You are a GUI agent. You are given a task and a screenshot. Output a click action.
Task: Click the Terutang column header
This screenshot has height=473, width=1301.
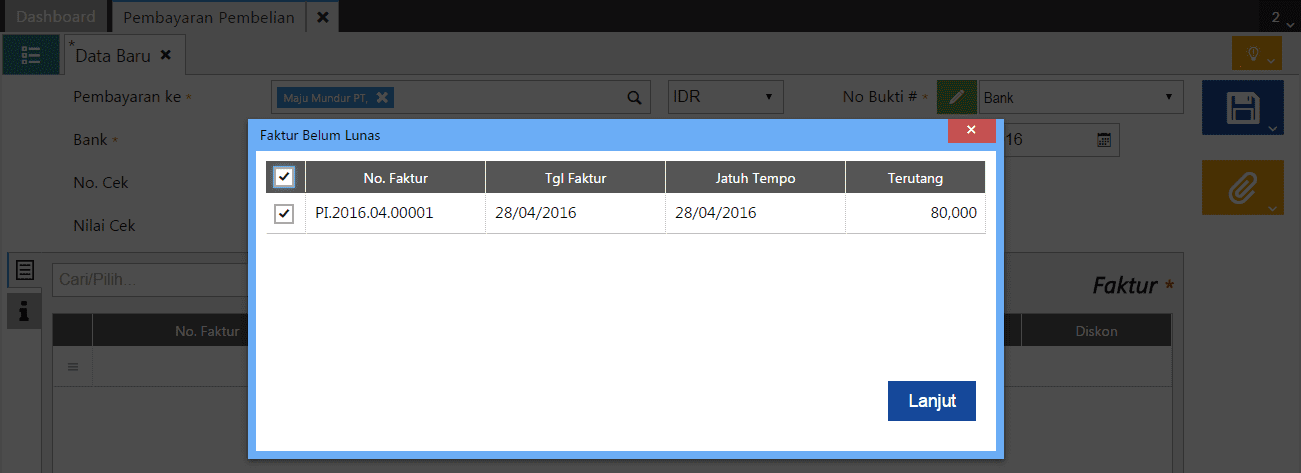click(x=915, y=178)
